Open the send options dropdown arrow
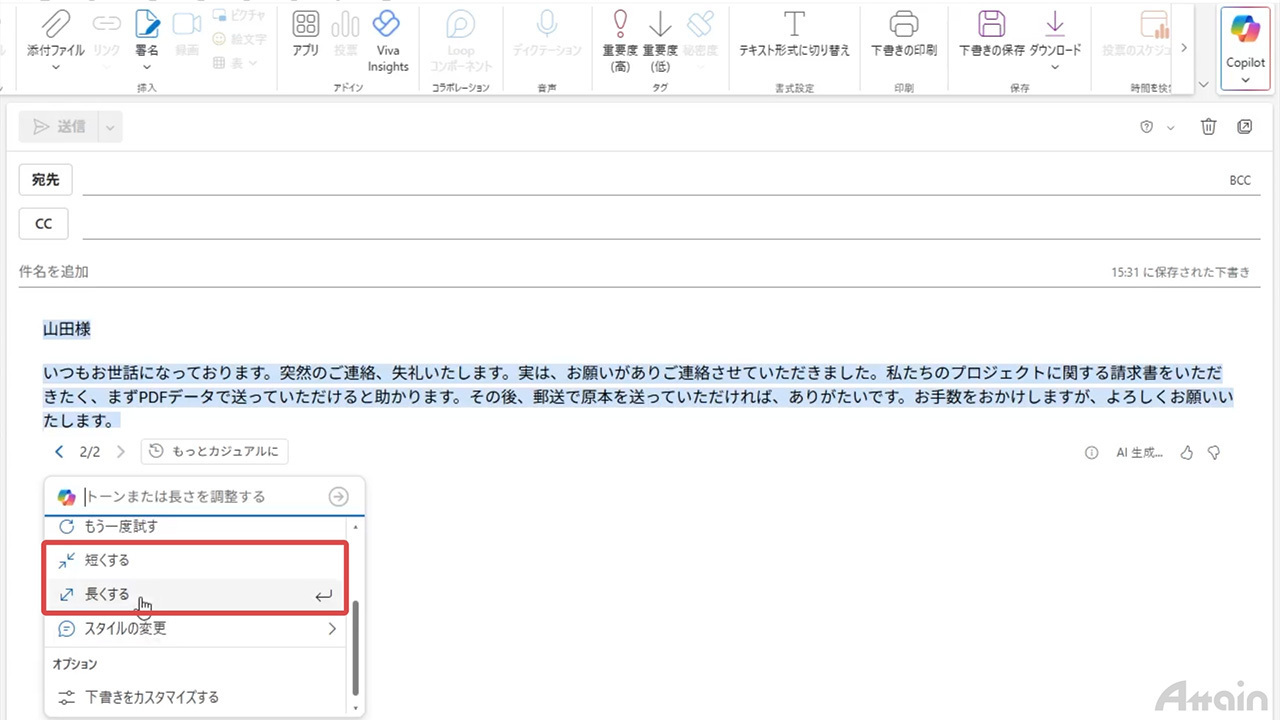This screenshot has width=1280, height=720. pyautogui.click(x=110, y=127)
